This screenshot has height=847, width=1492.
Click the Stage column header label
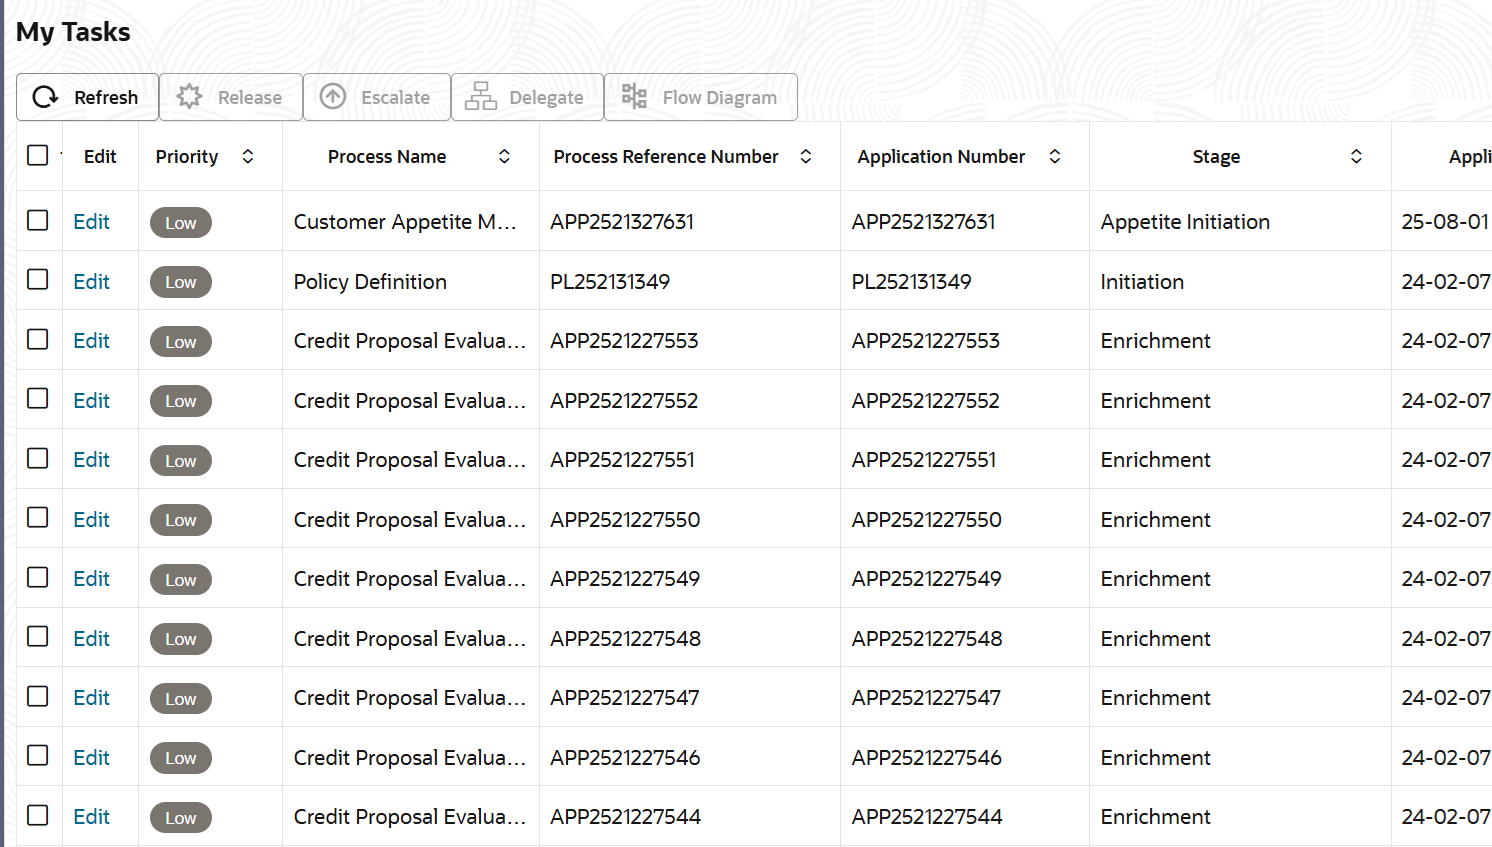pos(1216,157)
